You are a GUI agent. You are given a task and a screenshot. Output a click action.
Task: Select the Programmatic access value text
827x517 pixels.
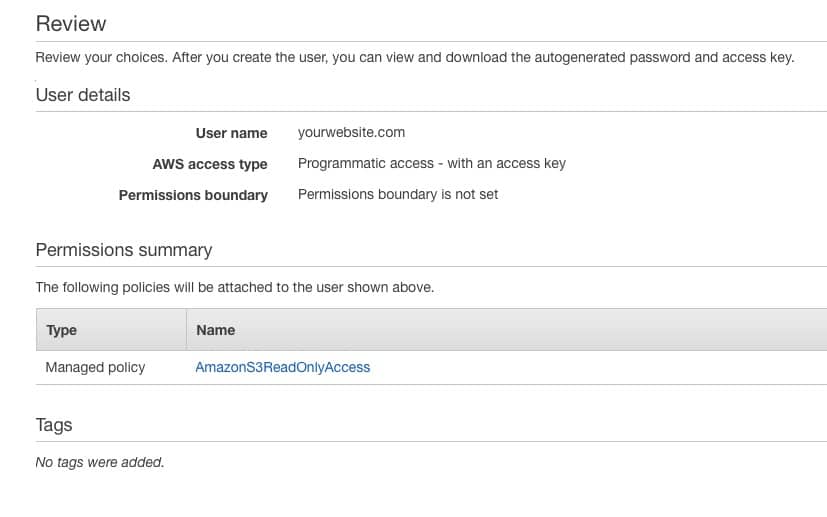click(432, 164)
